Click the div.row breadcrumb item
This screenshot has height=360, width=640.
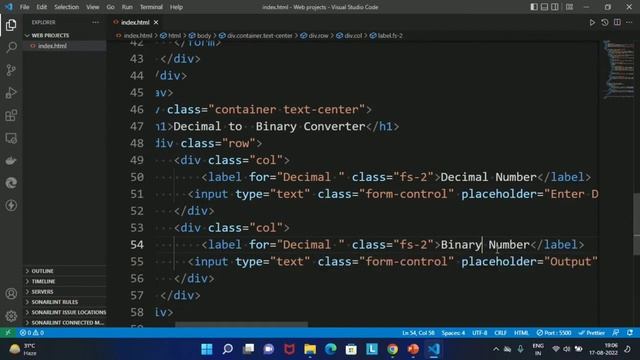314,36
